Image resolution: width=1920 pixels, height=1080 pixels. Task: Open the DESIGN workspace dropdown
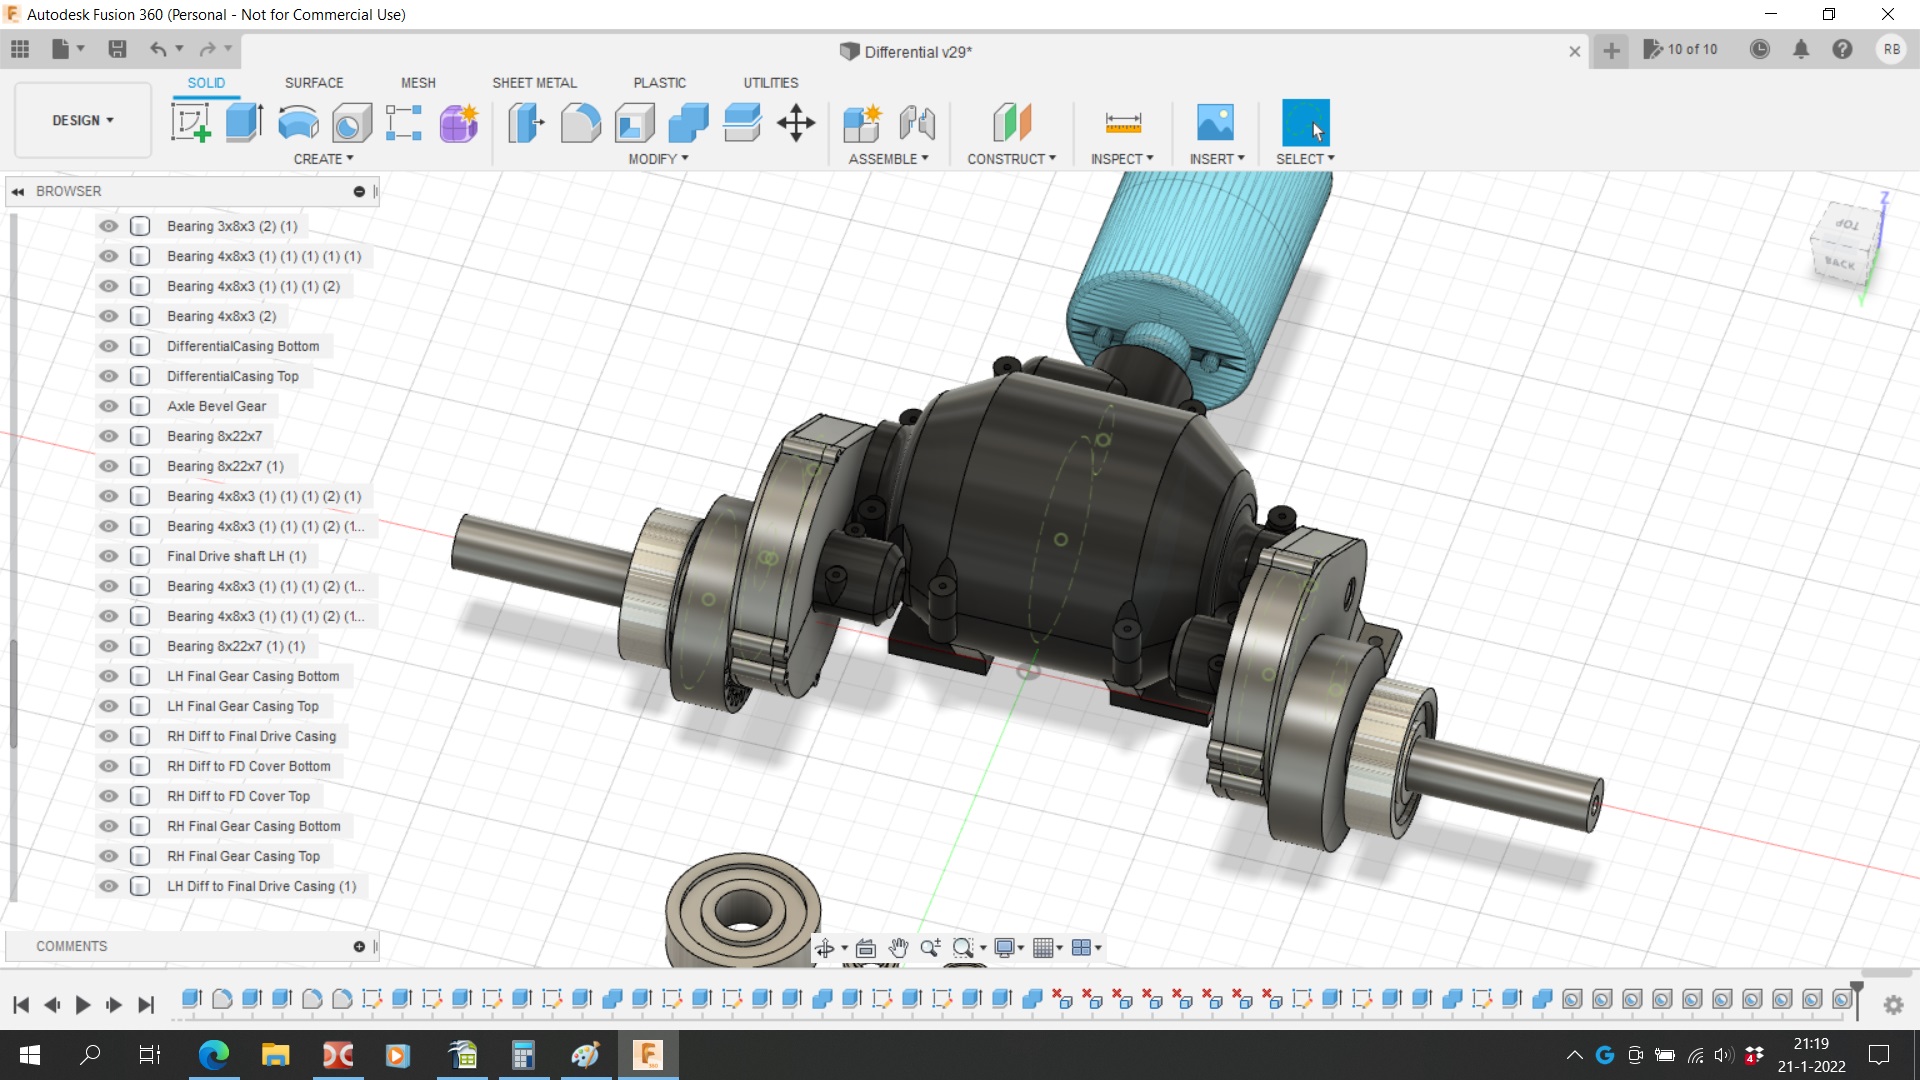point(83,120)
